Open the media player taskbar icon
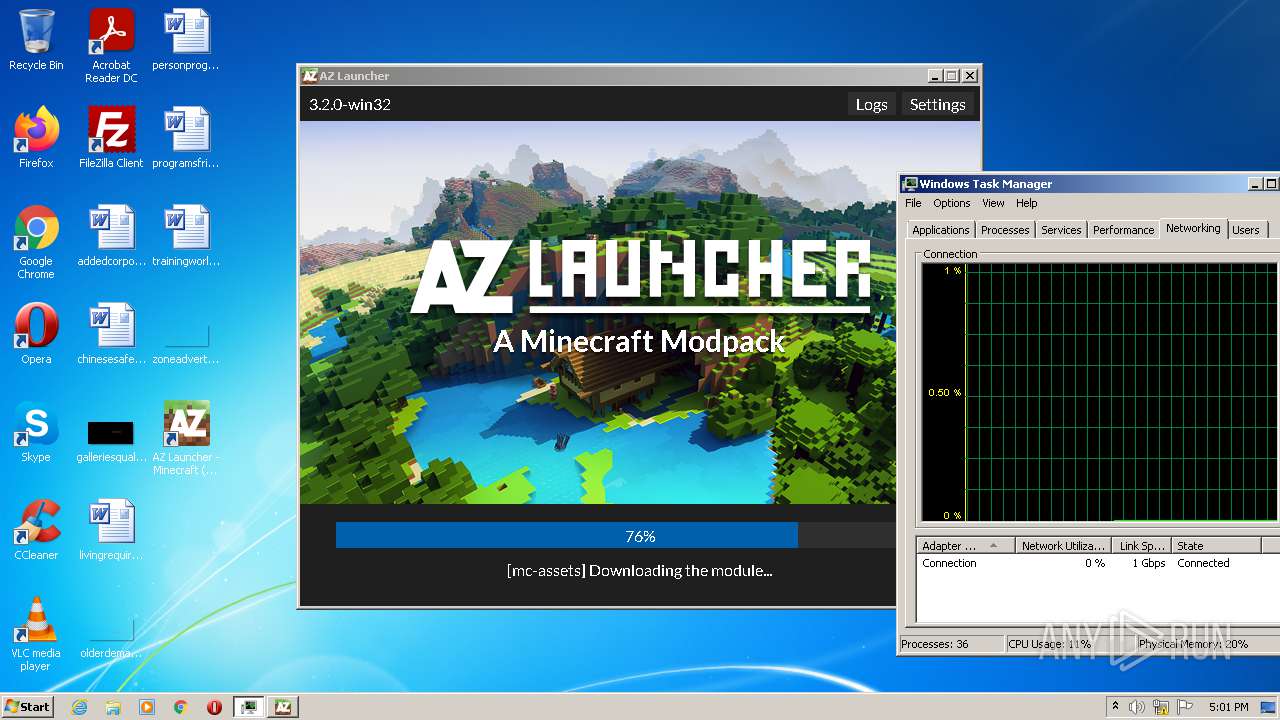1280x720 pixels. (147, 707)
